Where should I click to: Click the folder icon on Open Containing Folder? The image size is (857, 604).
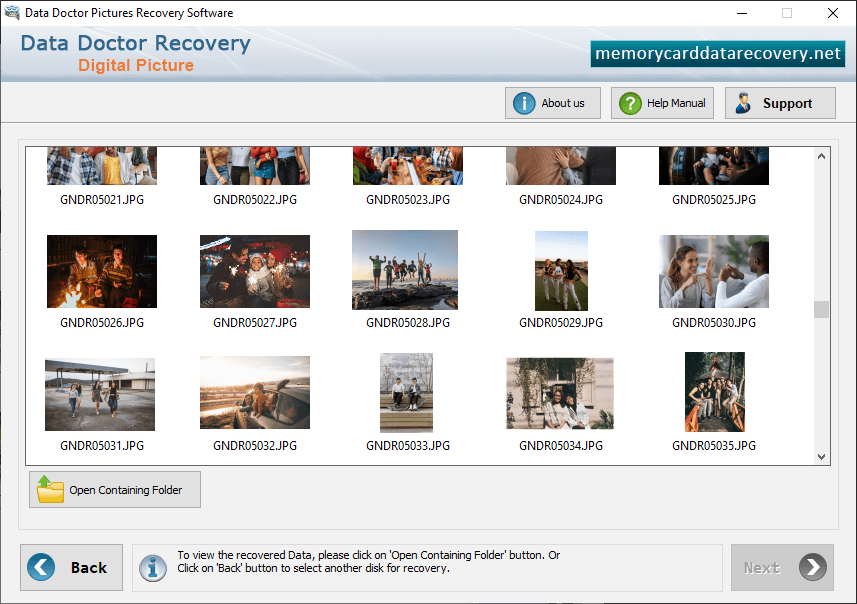(50, 489)
